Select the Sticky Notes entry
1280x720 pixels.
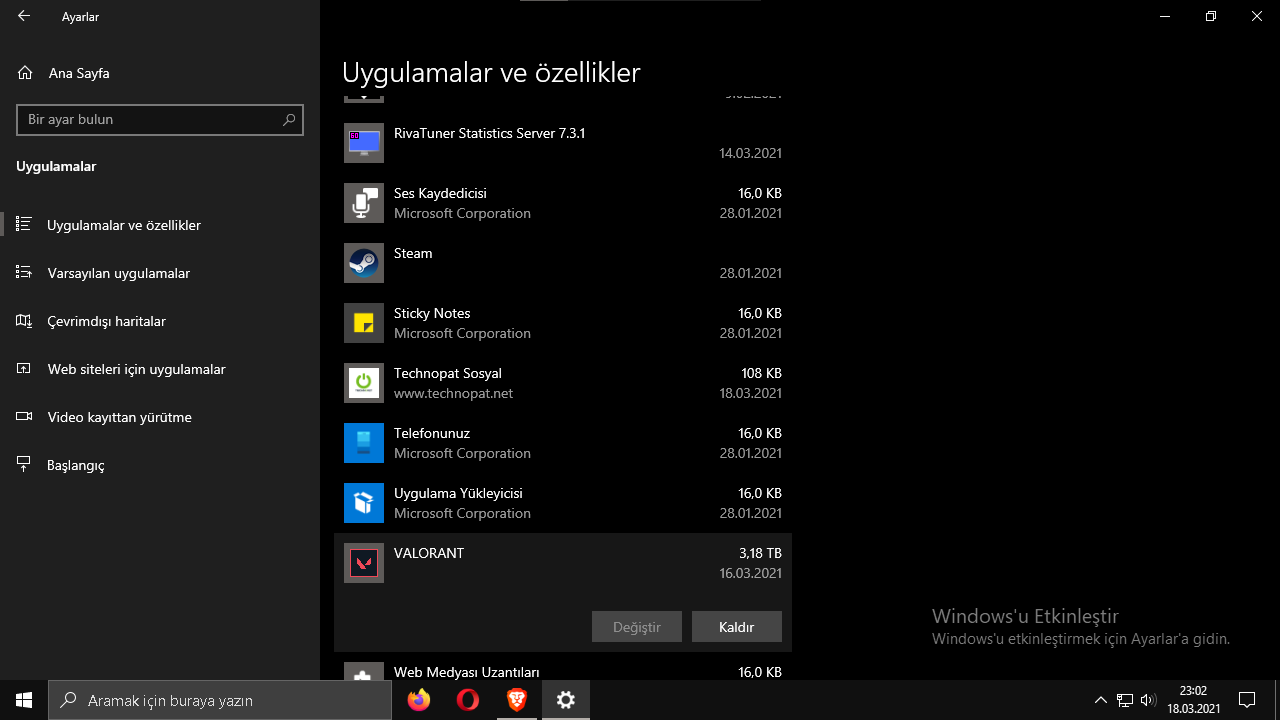tap(563, 323)
